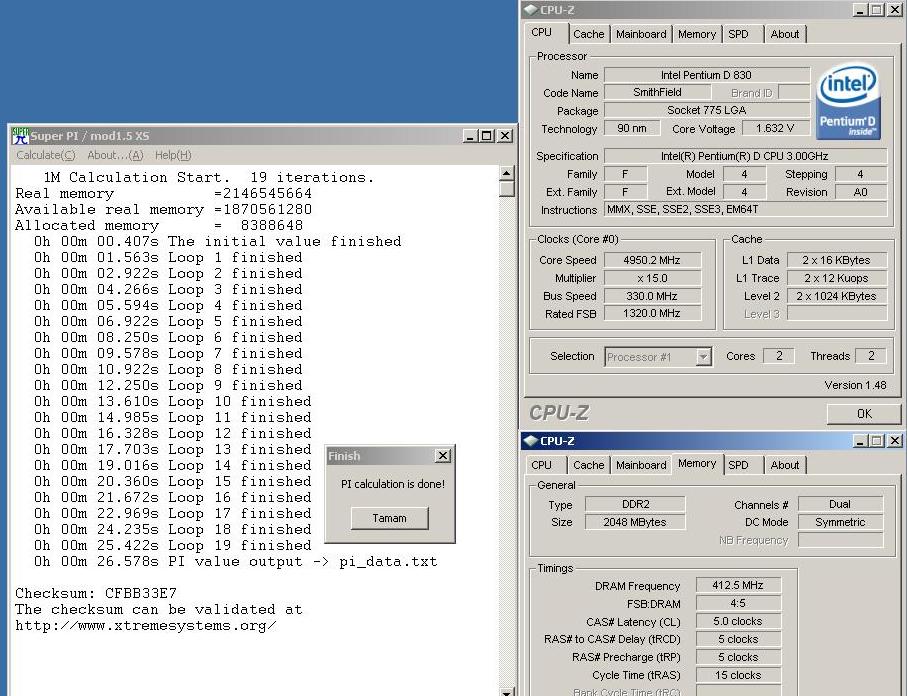This screenshot has height=696, width=907.
Task: Click the Super PI title bar icon
Action: [20, 136]
